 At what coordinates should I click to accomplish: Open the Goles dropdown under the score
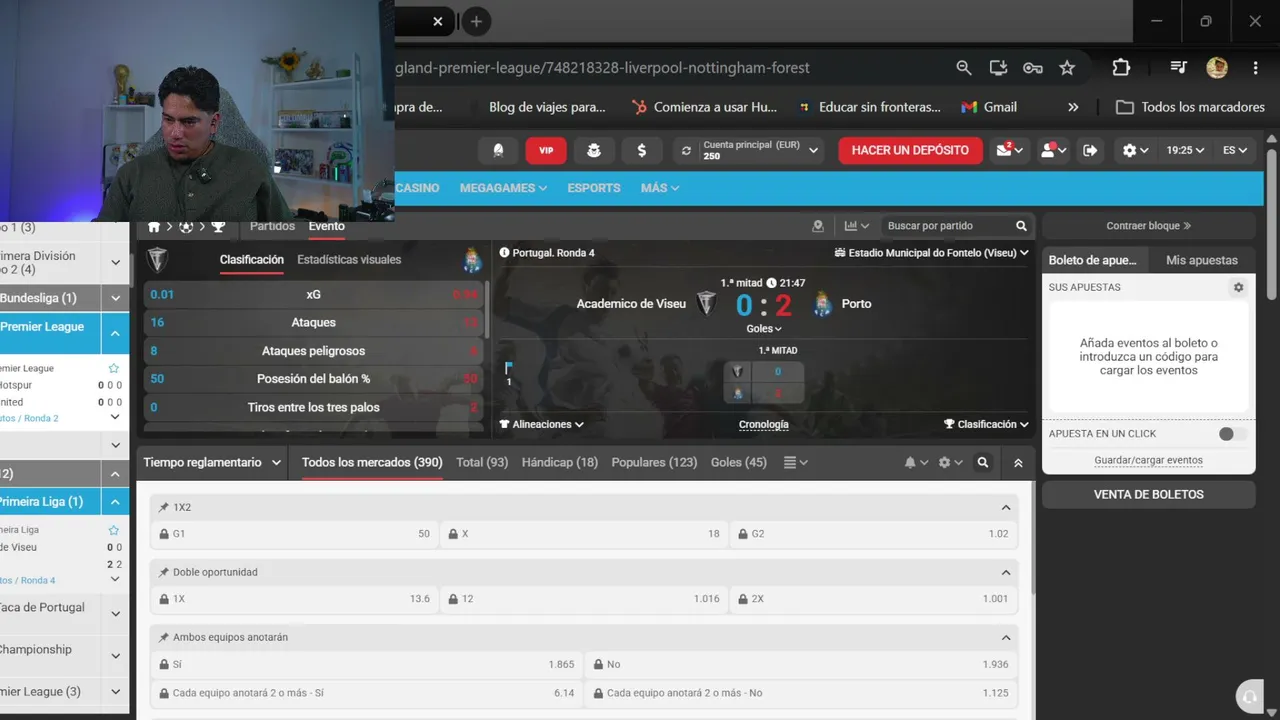pos(764,328)
